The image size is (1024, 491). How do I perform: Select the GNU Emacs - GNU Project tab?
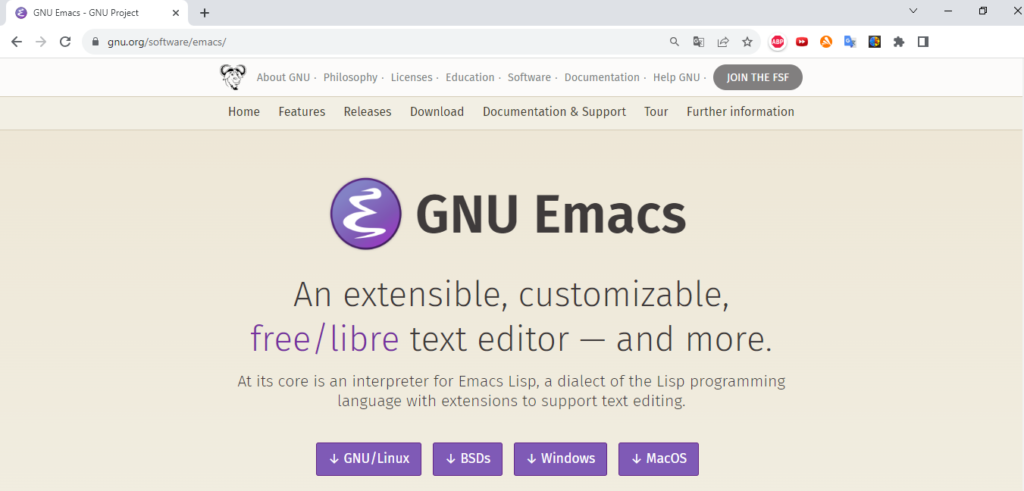pyautogui.click(x=97, y=13)
